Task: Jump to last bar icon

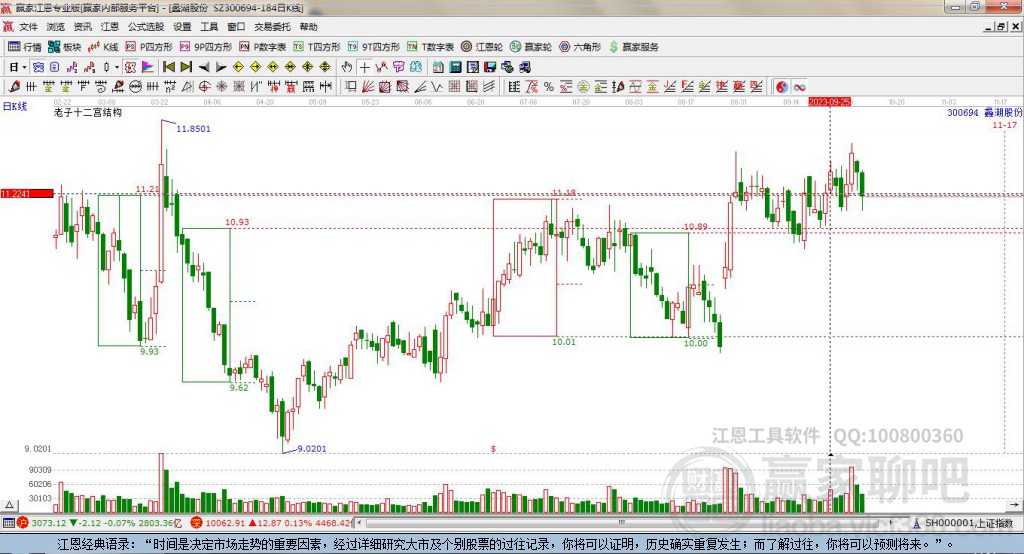Action: 186,67
